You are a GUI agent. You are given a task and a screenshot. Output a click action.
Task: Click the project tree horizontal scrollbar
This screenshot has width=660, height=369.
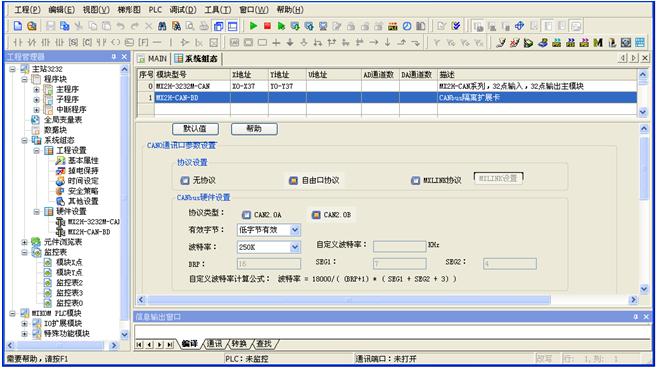[x=61, y=346]
